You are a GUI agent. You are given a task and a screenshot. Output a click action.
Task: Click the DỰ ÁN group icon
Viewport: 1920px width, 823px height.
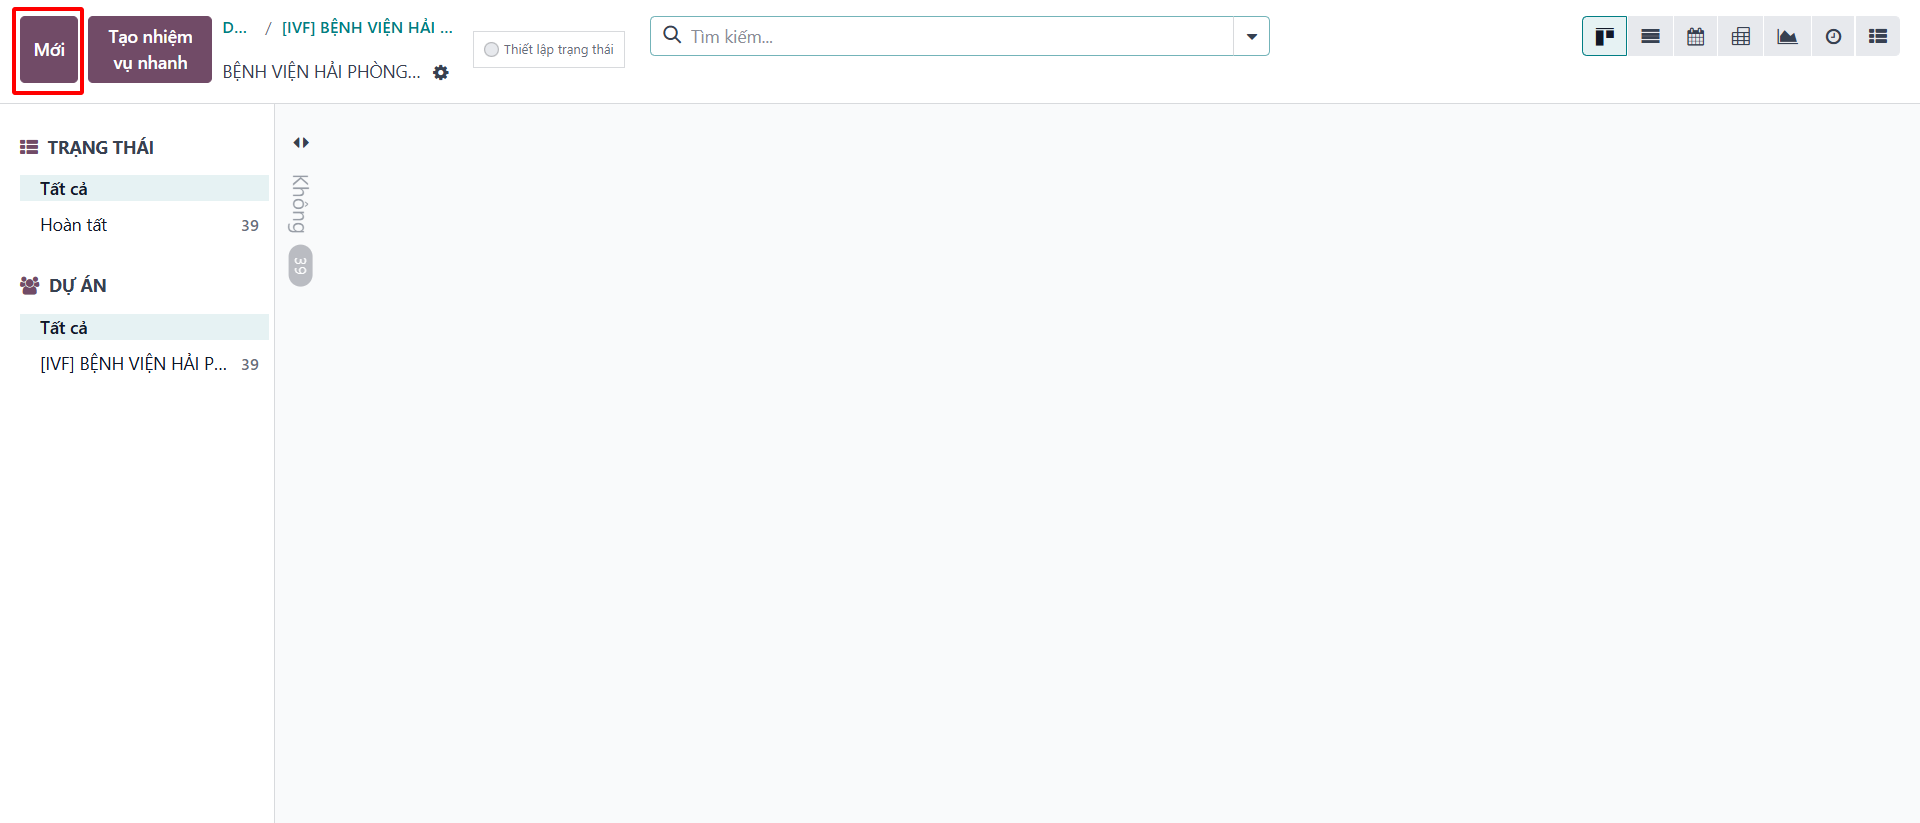[30, 285]
